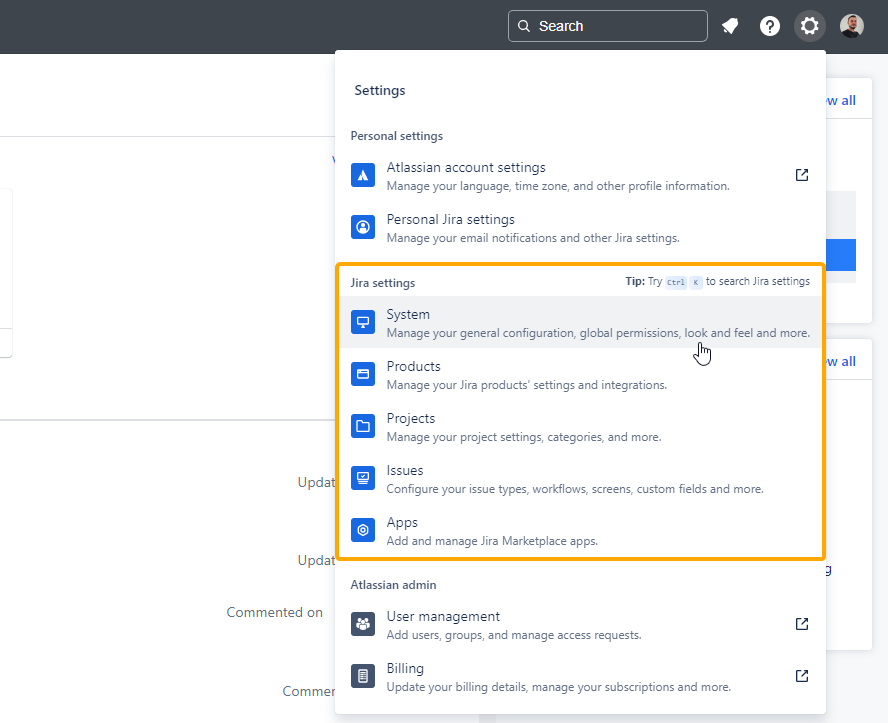The image size is (888, 723).
Task: Click the Personal Jira settings icon
Action: 362,227
